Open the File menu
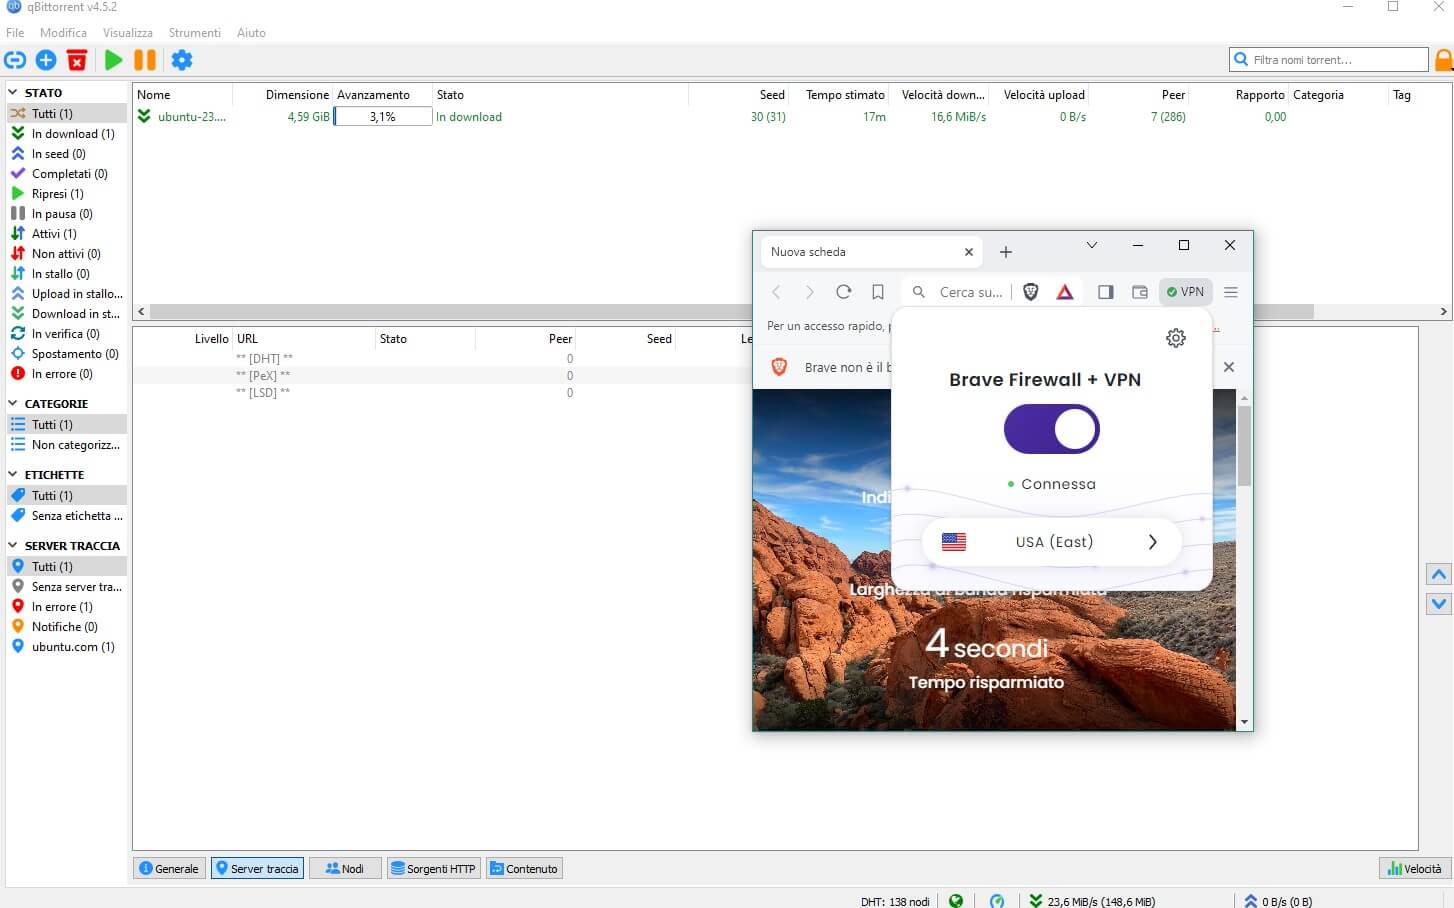This screenshot has width=1454, height=908. coord(15,33)
